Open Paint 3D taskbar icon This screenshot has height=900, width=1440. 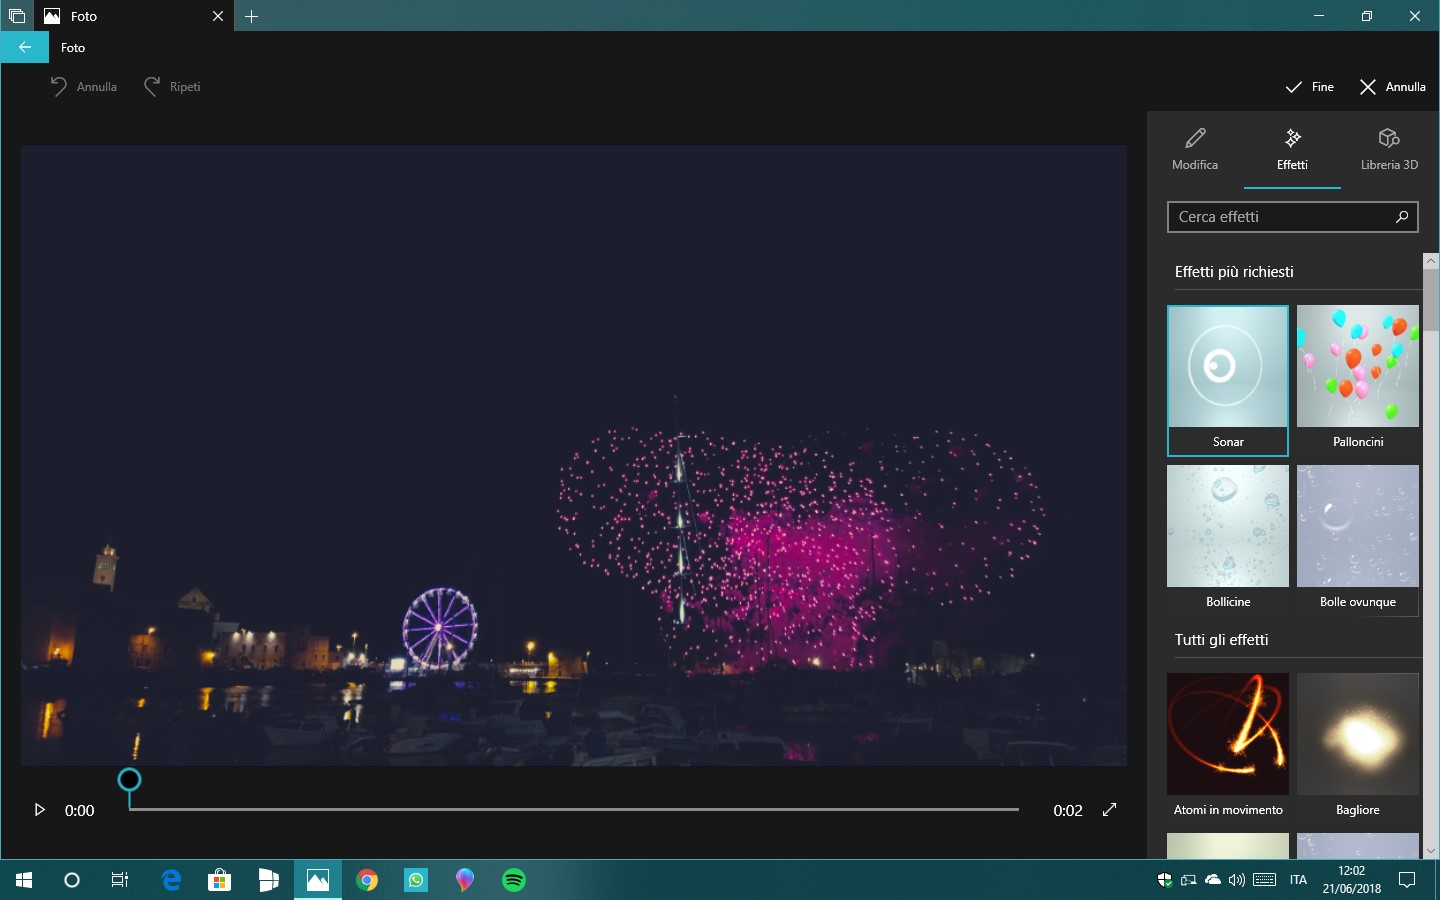(x=465, y=880)
